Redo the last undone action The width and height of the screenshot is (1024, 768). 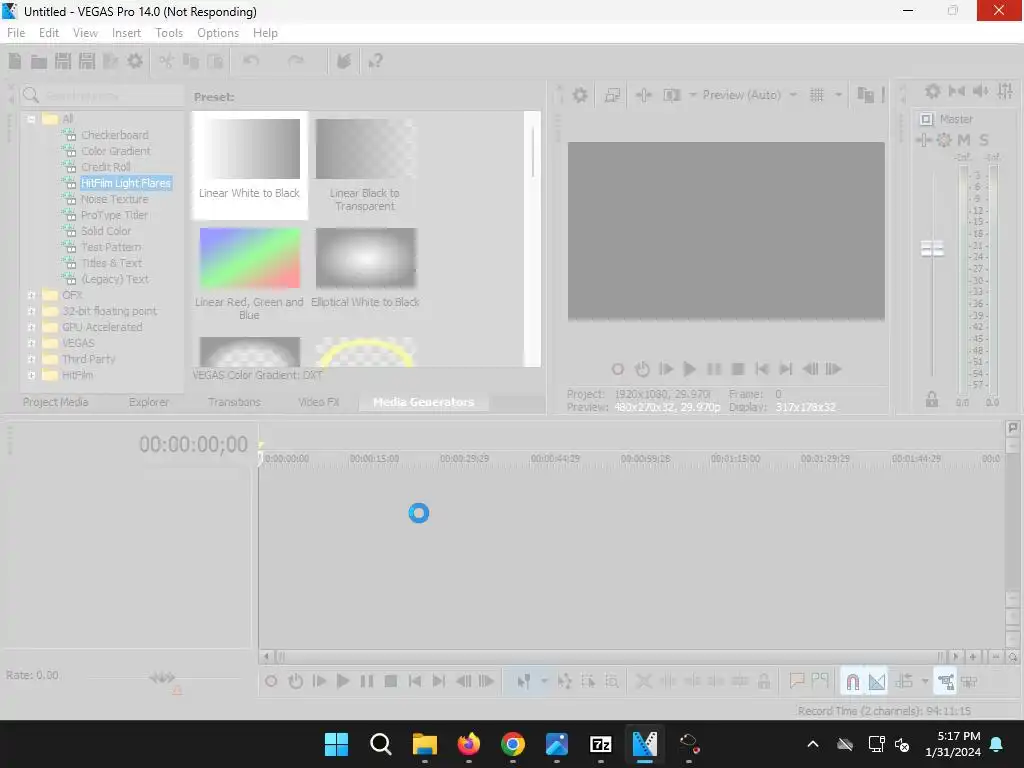pyautogui.click(x=296, y=61)
